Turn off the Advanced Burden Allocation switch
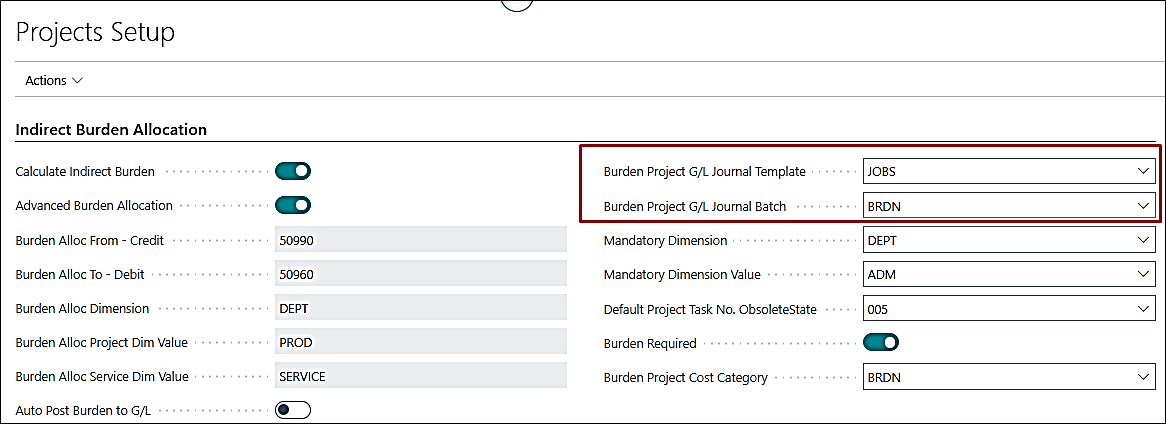Screen dimensions: 1166x424 tap(293, 206)
